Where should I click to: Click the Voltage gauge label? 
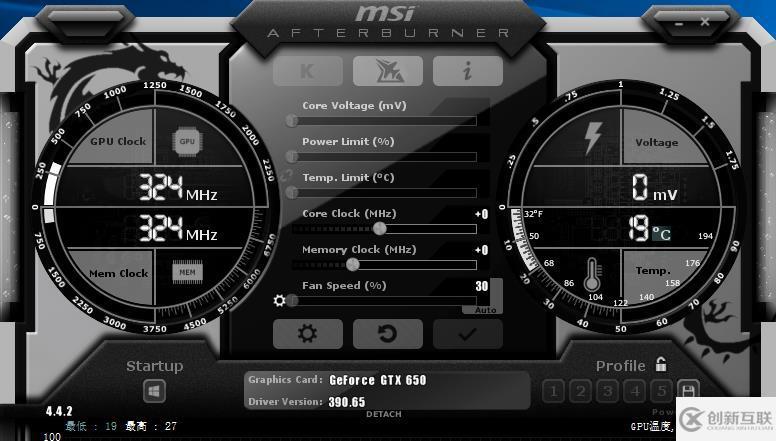[x=657, y=143]
